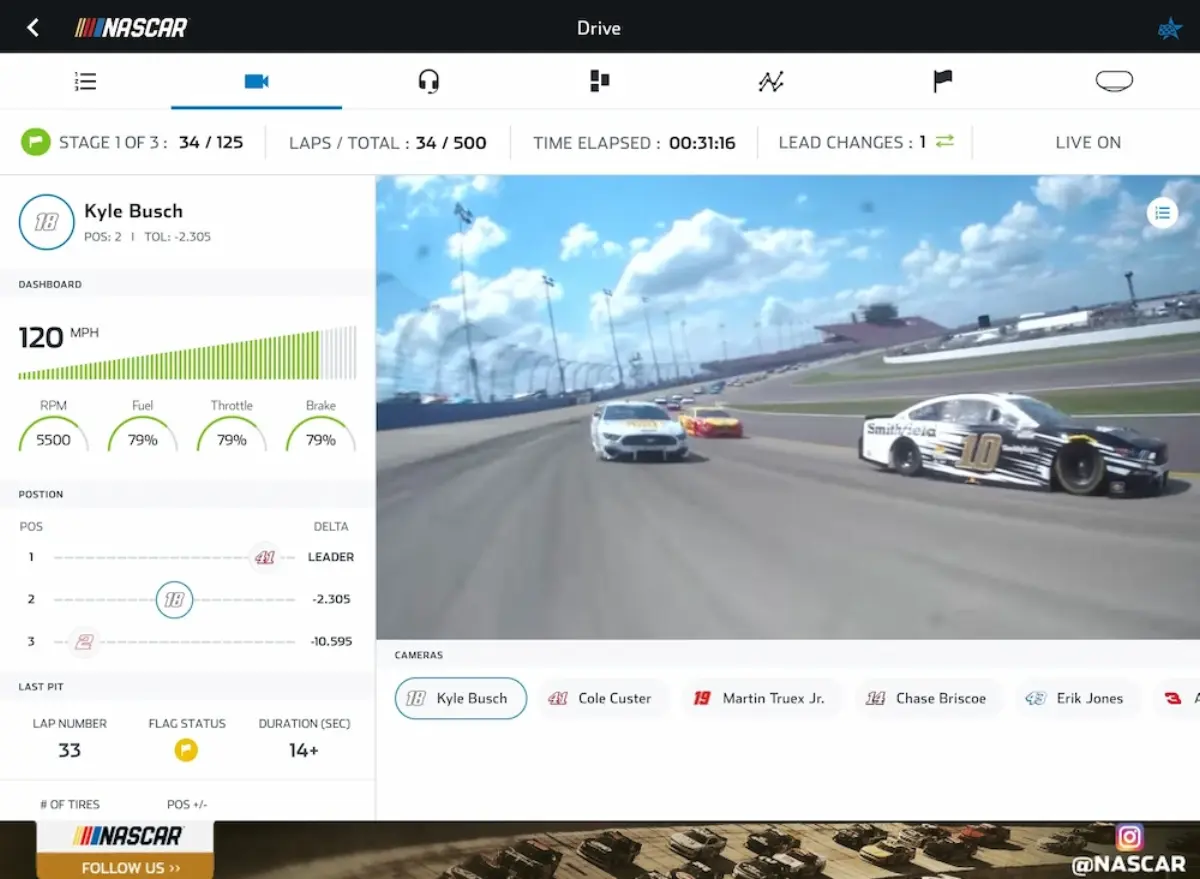Select the camera video view tab
The height and width of the screenshot is (879, 1200).
point(256,82)
